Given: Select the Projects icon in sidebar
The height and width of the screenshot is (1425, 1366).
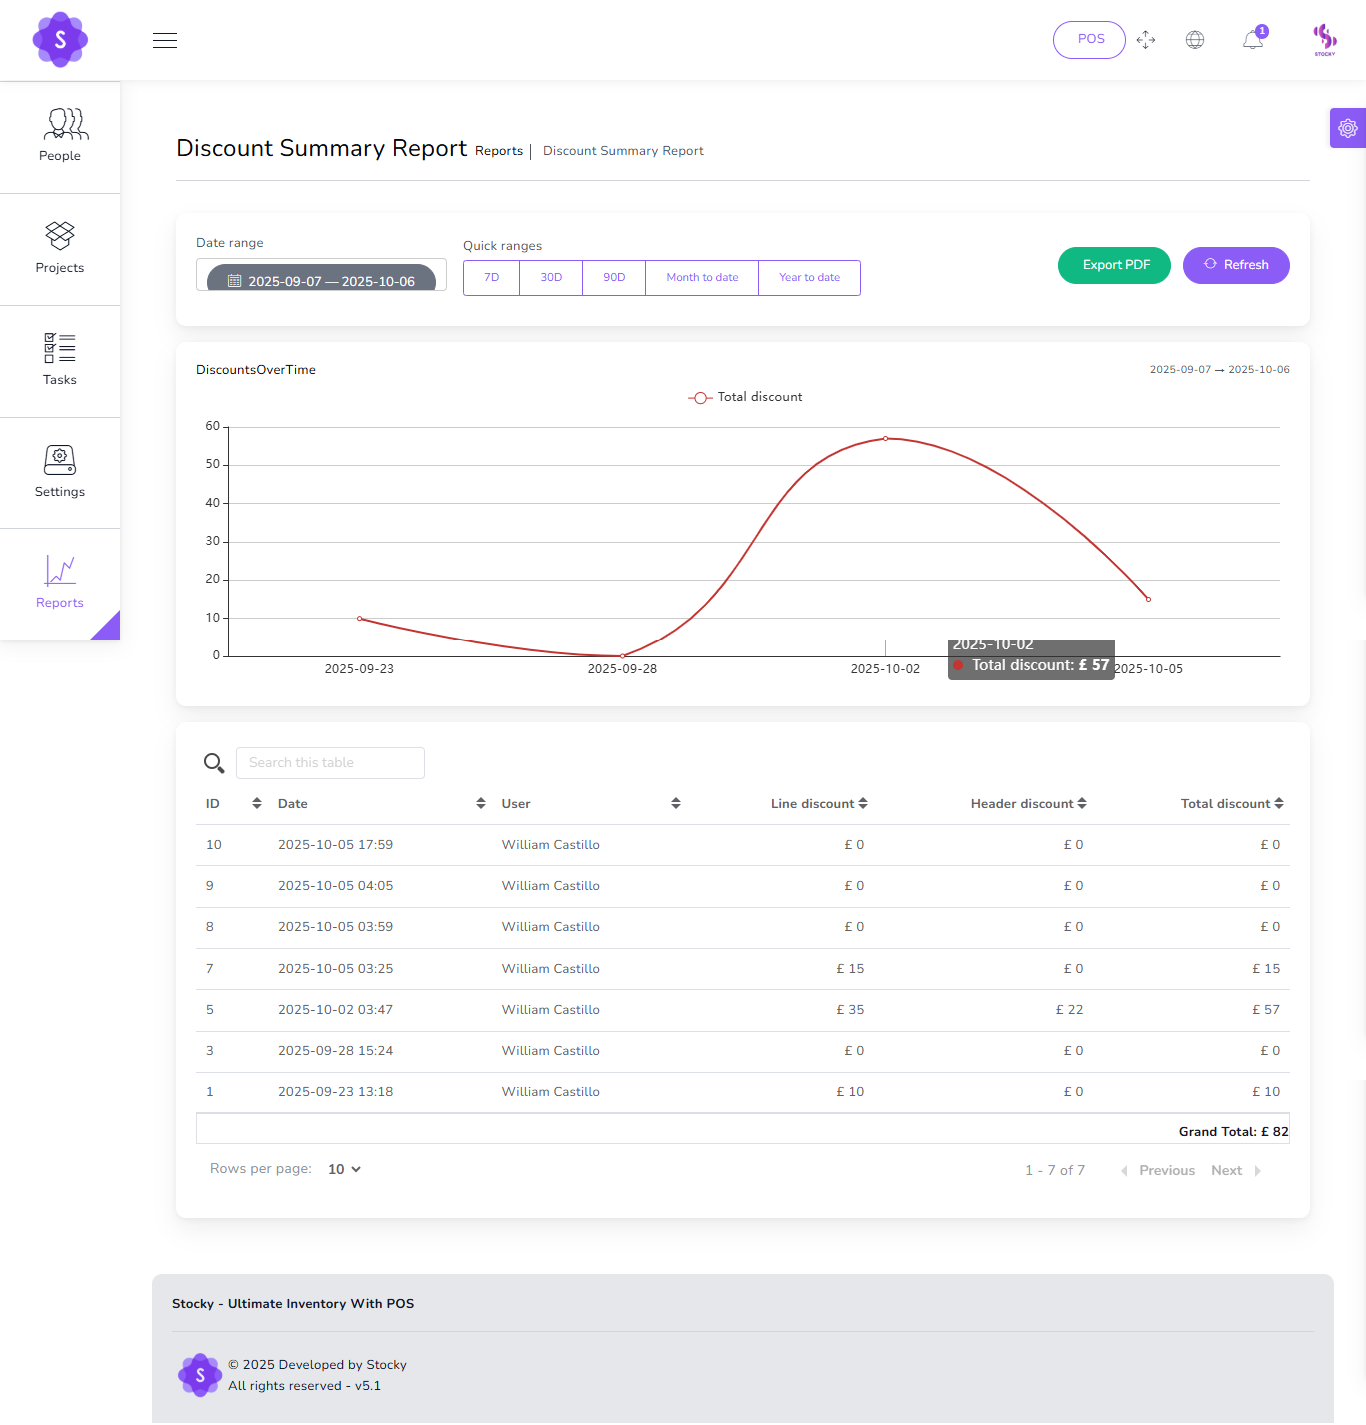Looking at the screenshot, I should coord(60,249).
